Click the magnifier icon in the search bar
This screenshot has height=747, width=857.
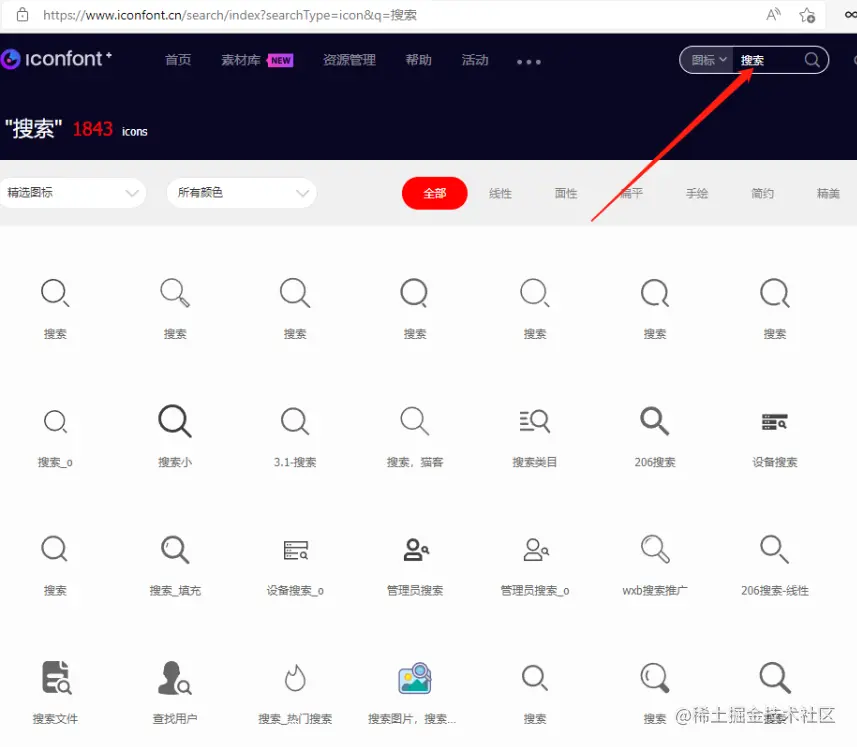coord(810,60)
